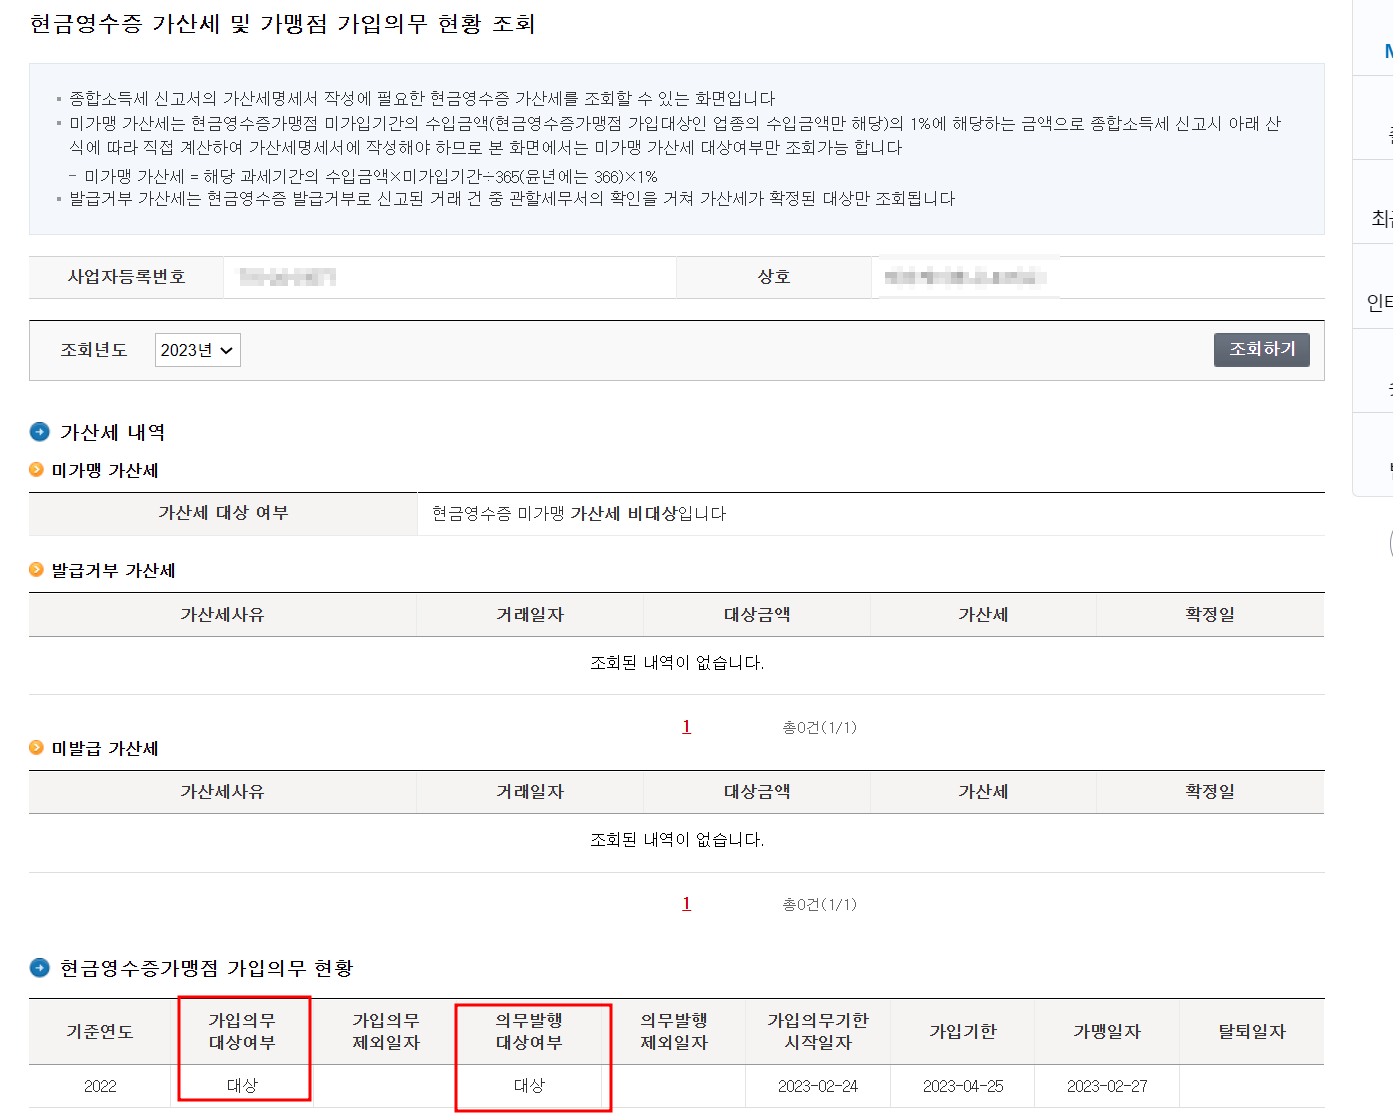Click the 가입기한 column header
Image resolution: width=1393 pixels, height=1118 pixels.
tap(963, 1032)
